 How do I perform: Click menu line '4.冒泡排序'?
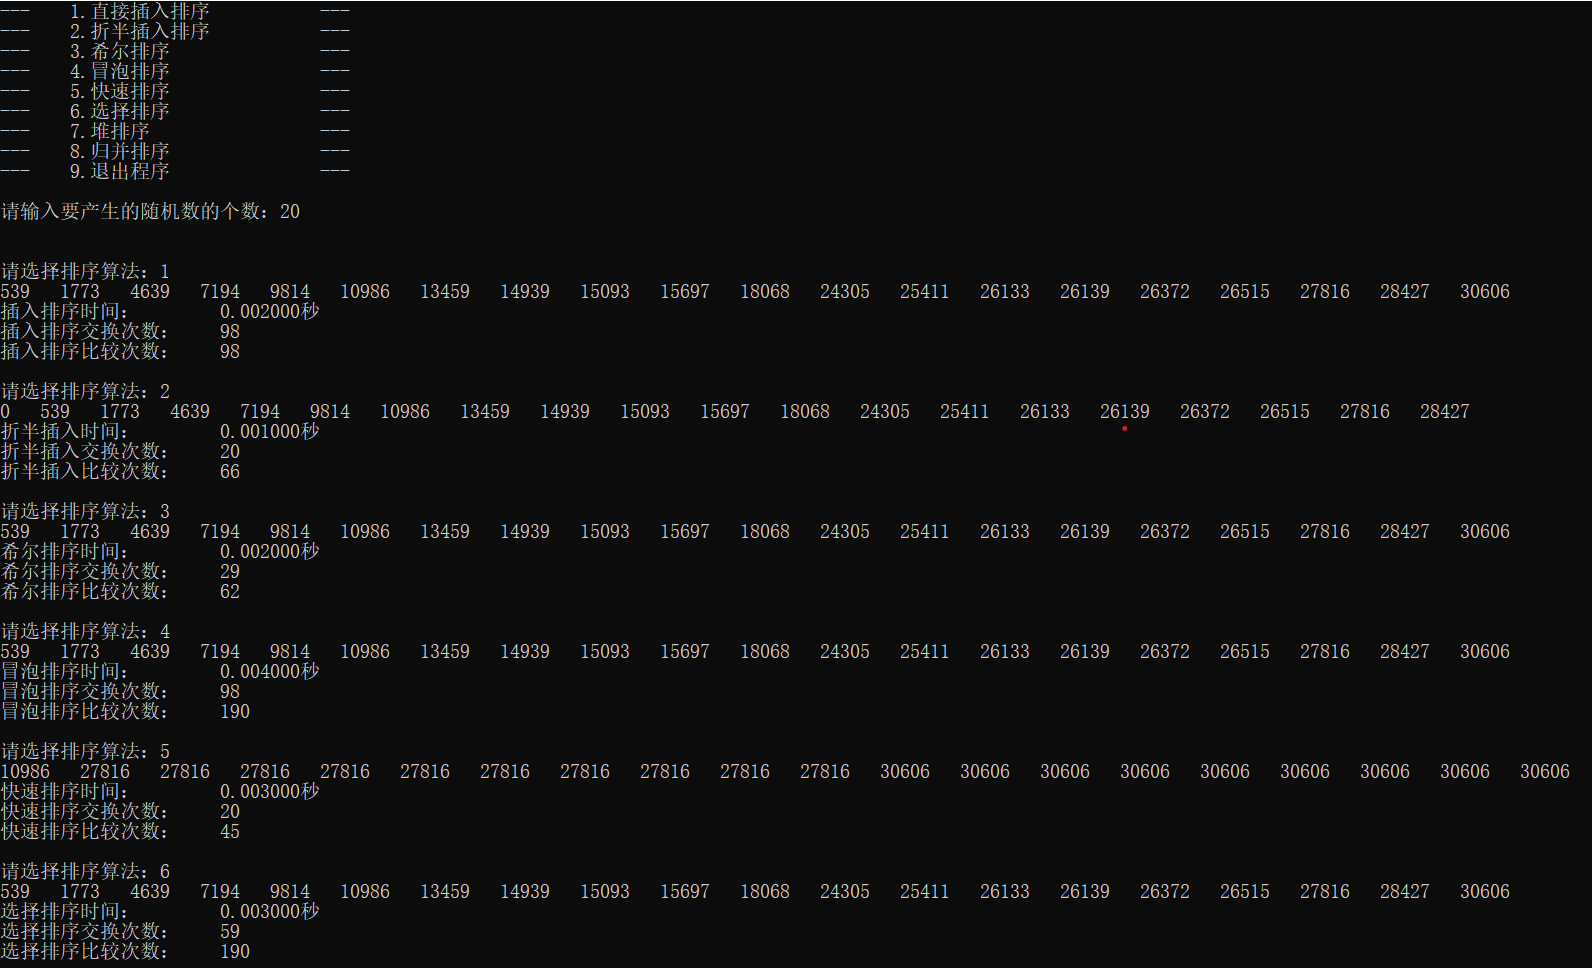point(120,71)
